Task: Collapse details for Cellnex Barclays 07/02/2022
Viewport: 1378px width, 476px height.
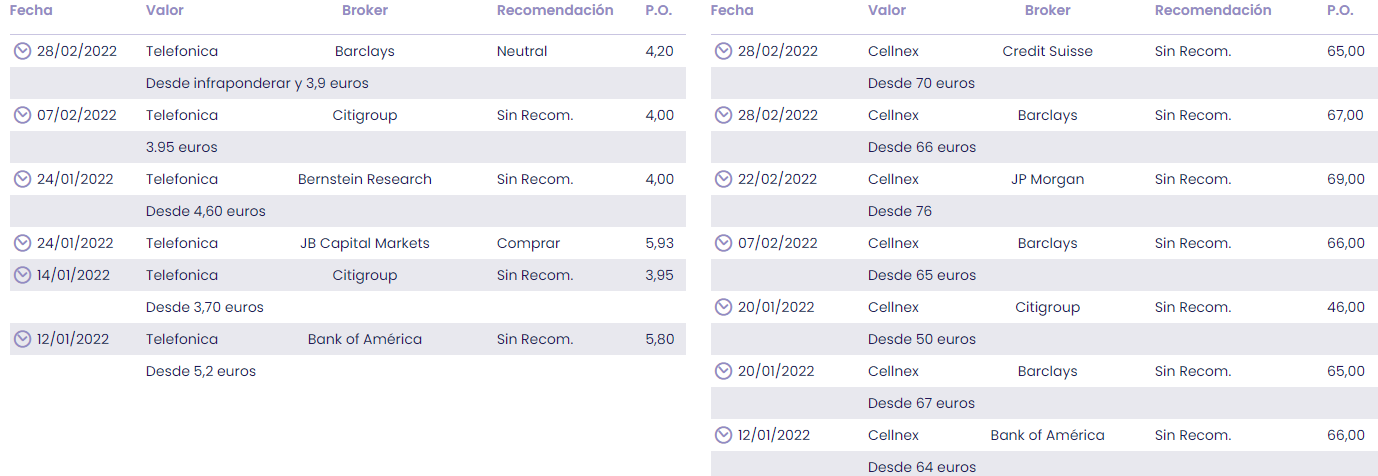Action: 724,243
